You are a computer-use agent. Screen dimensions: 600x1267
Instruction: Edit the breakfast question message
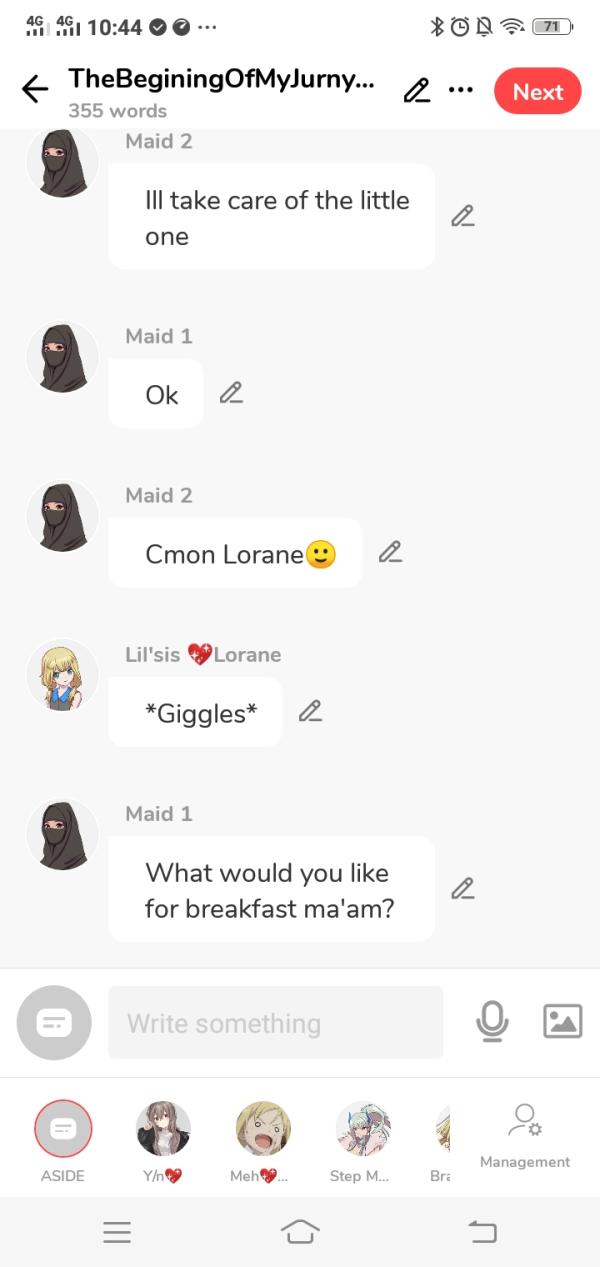(x=462, y=888)
